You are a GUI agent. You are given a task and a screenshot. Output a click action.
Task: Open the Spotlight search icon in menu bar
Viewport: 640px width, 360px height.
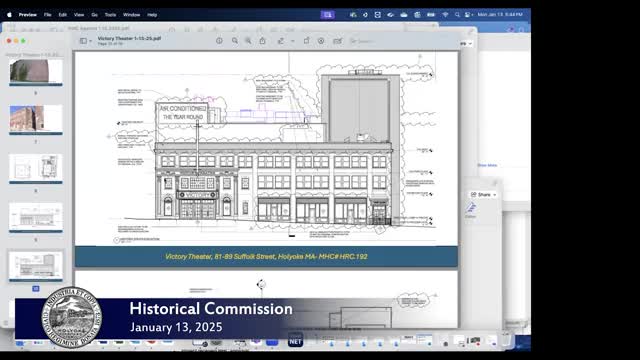[457, 15]
